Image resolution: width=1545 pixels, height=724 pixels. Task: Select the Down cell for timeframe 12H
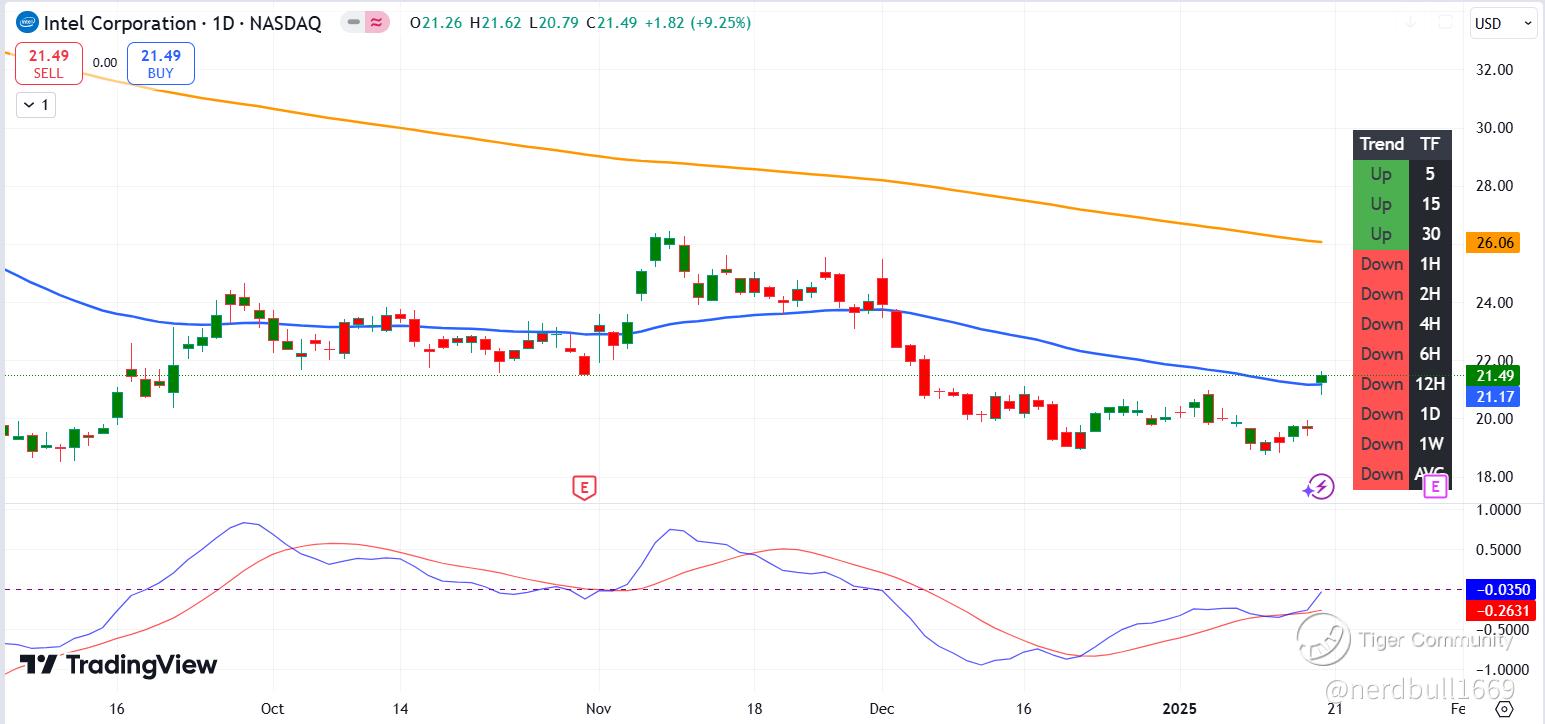pos(1381,384)
